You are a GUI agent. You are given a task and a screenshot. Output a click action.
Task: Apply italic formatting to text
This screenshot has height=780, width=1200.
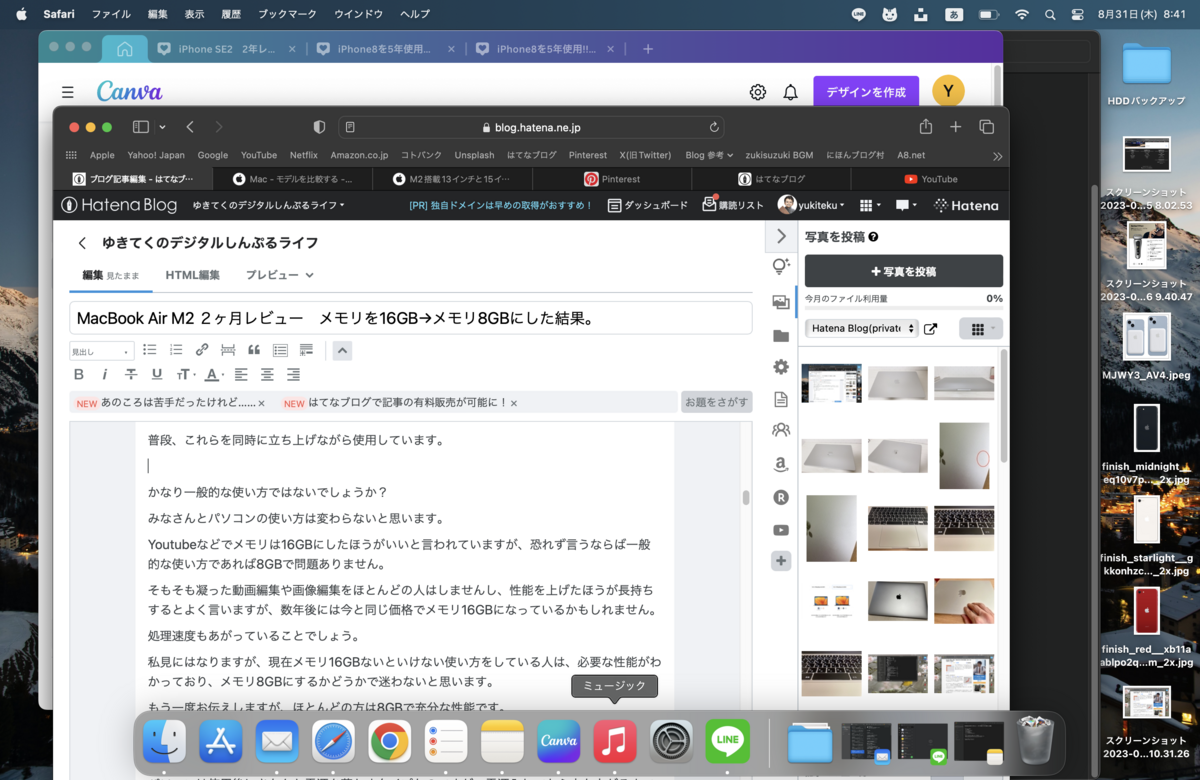tap(105, 373)
